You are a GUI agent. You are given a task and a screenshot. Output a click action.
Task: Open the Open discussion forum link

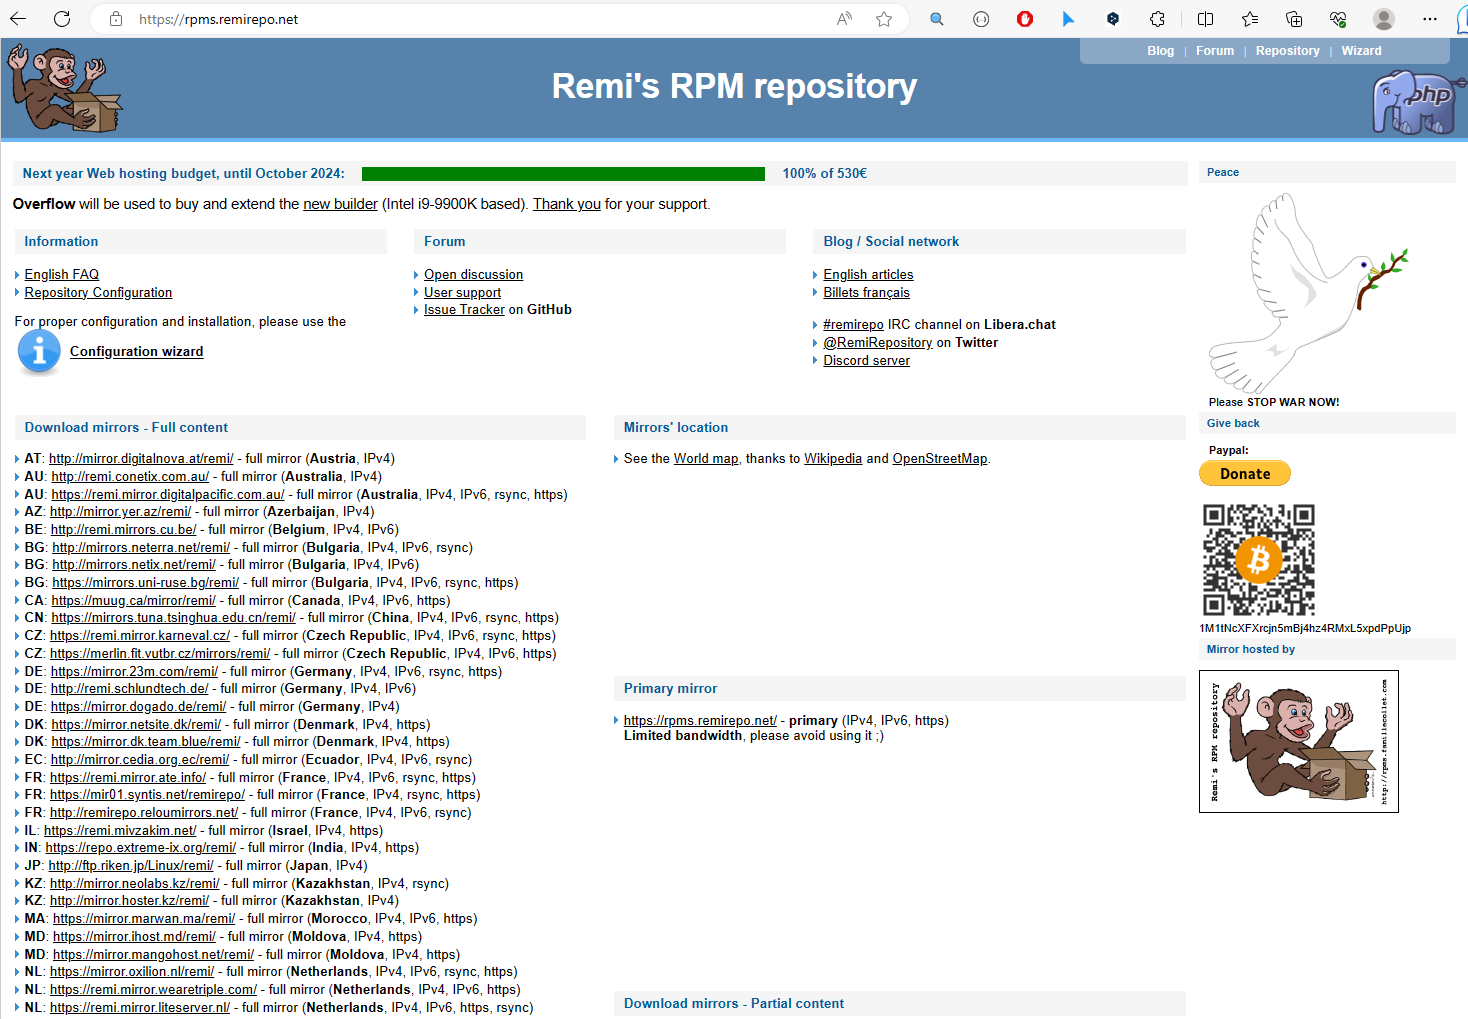click(x=473, y=274)
